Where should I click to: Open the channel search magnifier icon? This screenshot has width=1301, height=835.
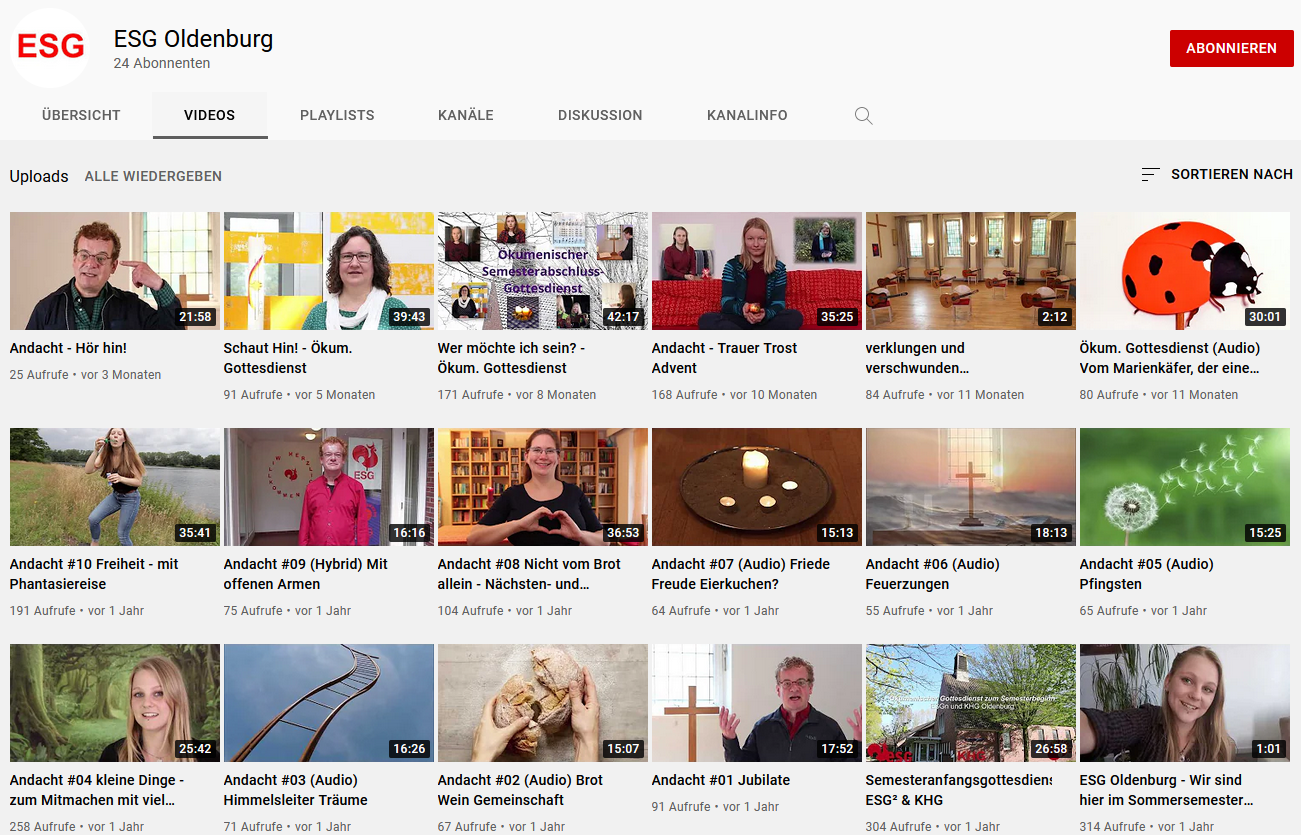tap(864, 116)
